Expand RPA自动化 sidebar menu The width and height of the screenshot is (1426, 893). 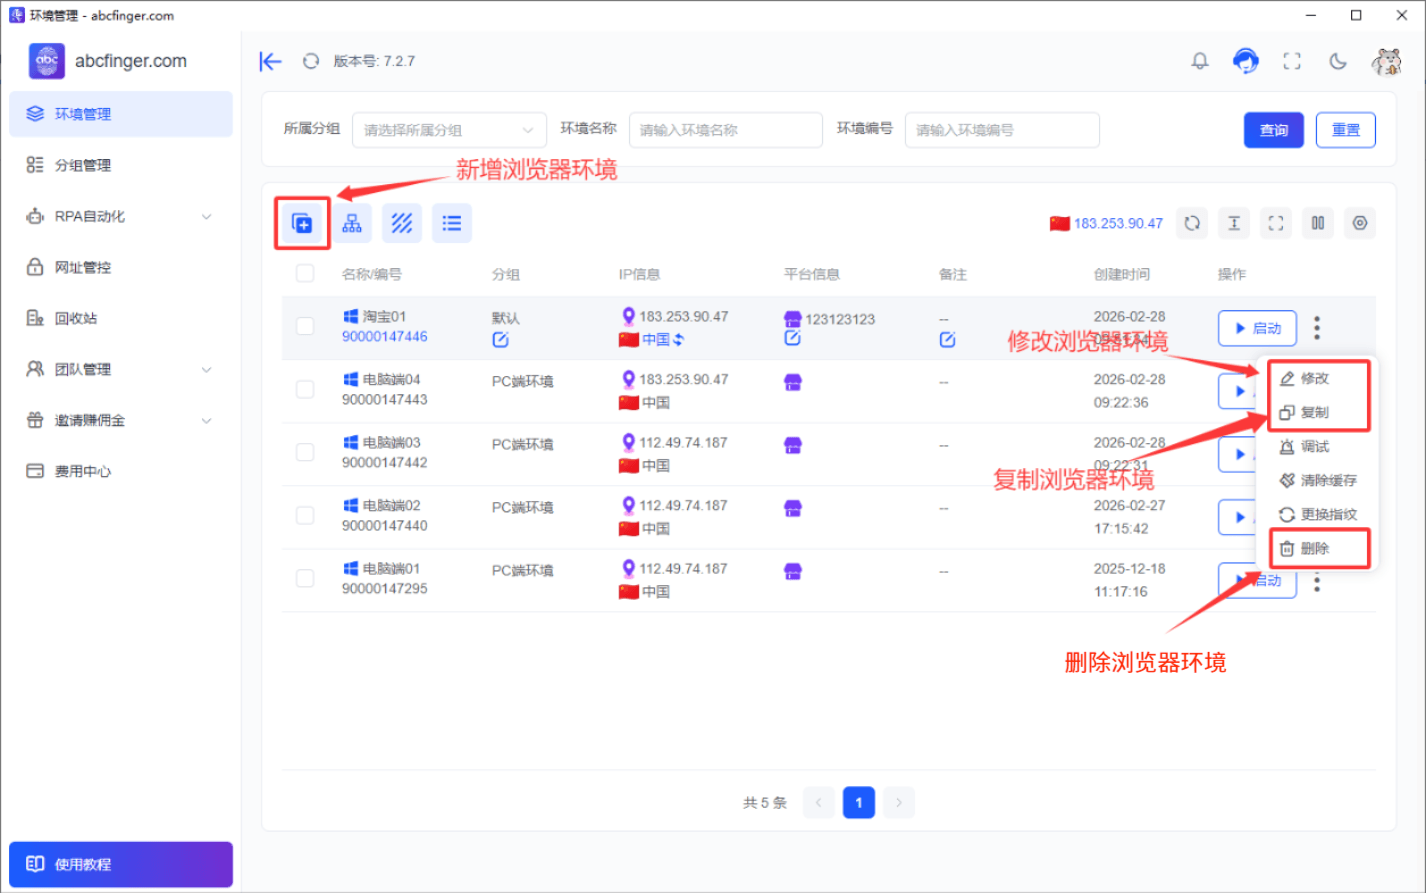[121, 216]
